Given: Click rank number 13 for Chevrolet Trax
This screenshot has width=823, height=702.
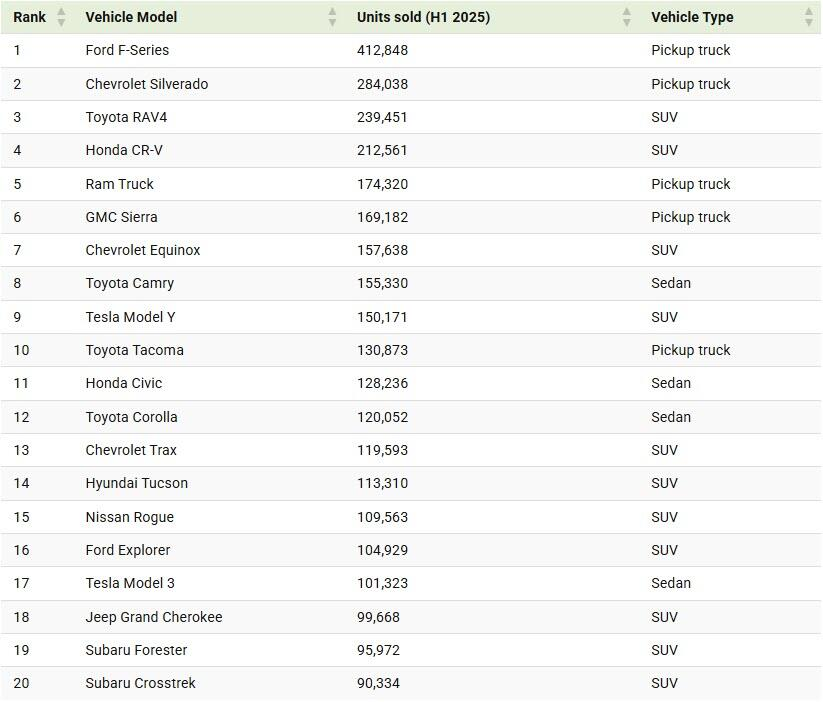Looking at the screenshot, I should click(x=21, y=450).
